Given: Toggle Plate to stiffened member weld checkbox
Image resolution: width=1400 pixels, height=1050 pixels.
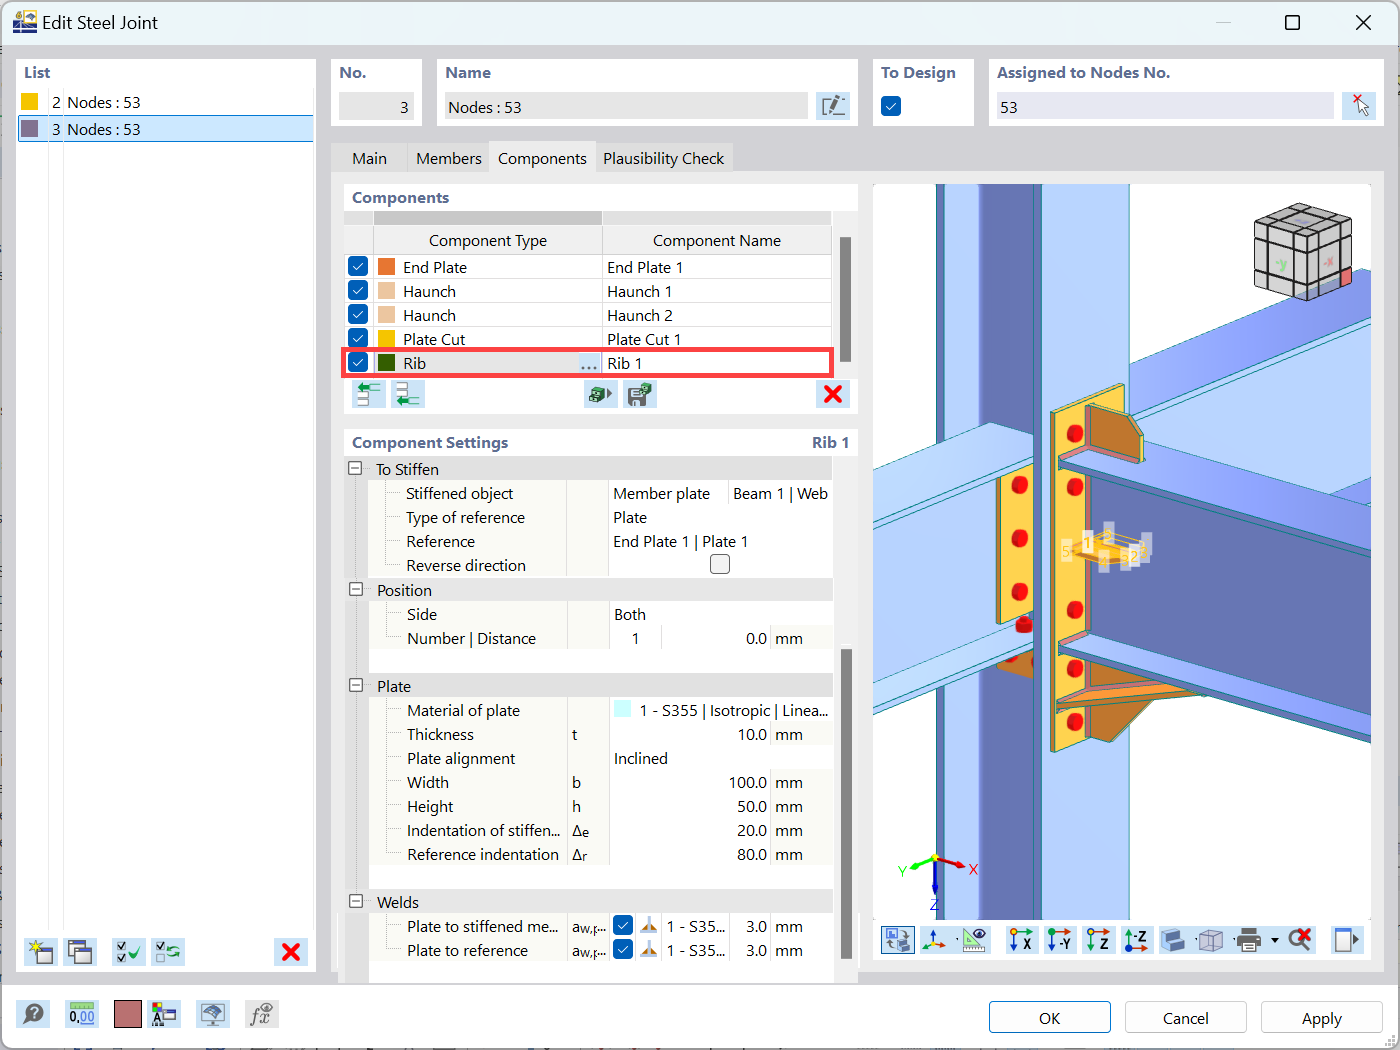Looking at the screenshot, I should (x=623, y=926).
